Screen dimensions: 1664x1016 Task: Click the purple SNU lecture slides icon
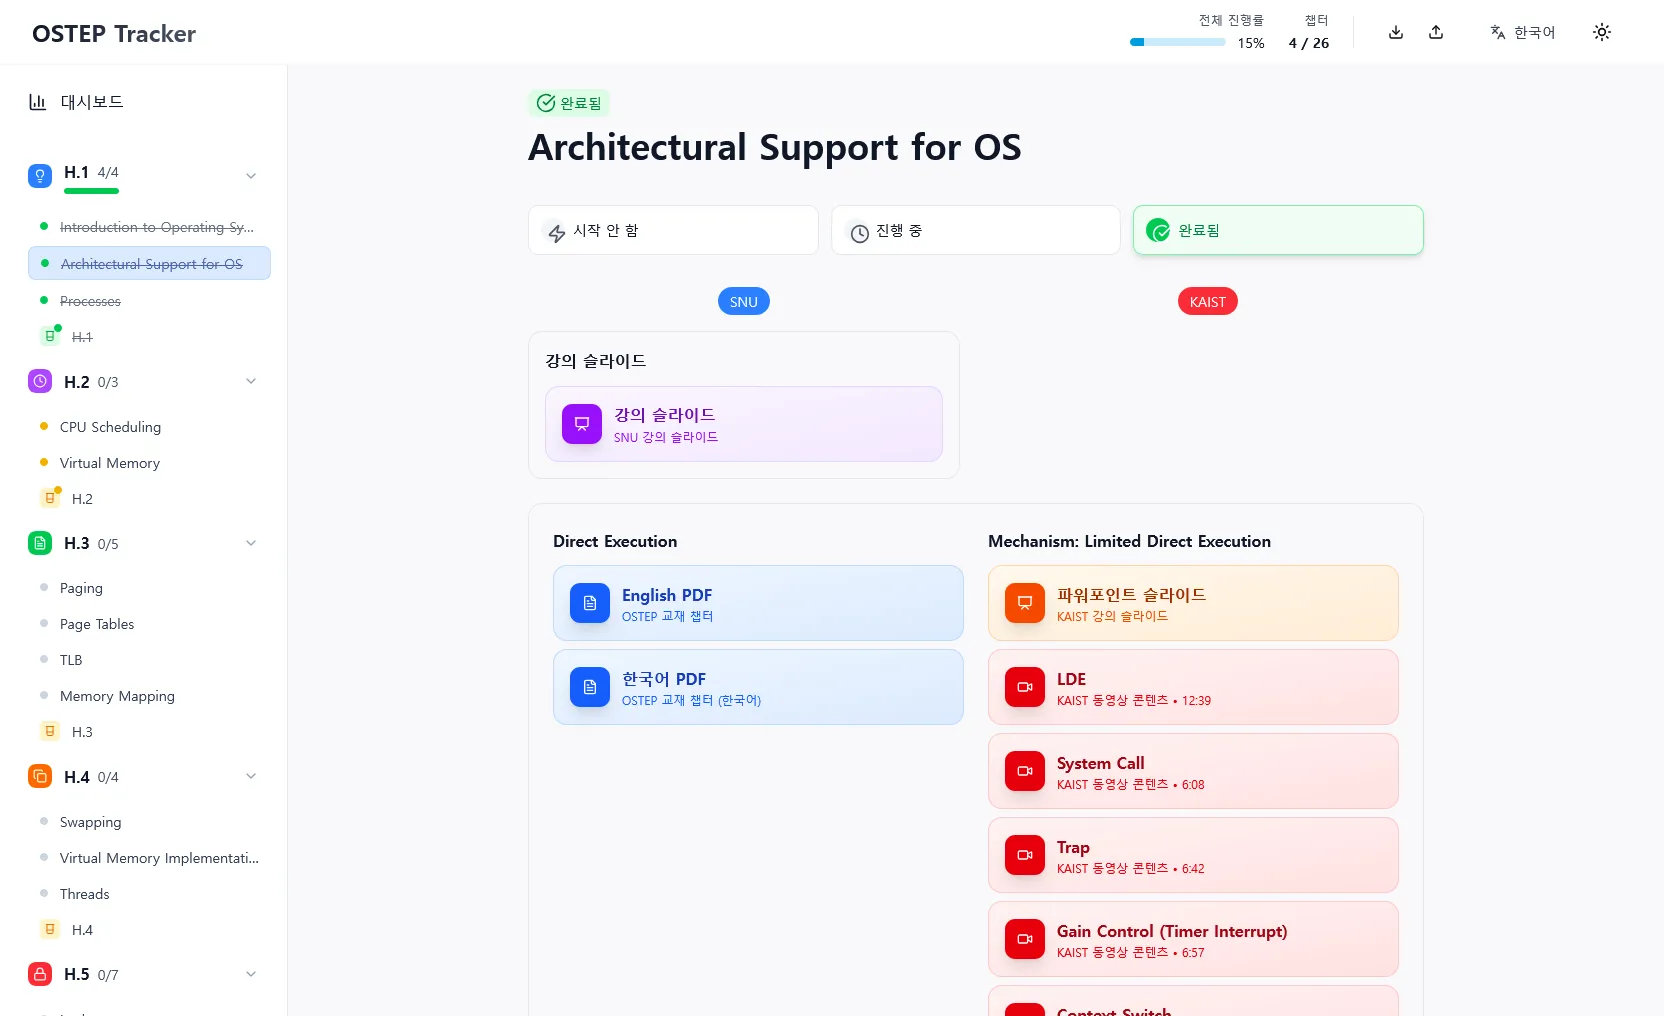[582, 424]
